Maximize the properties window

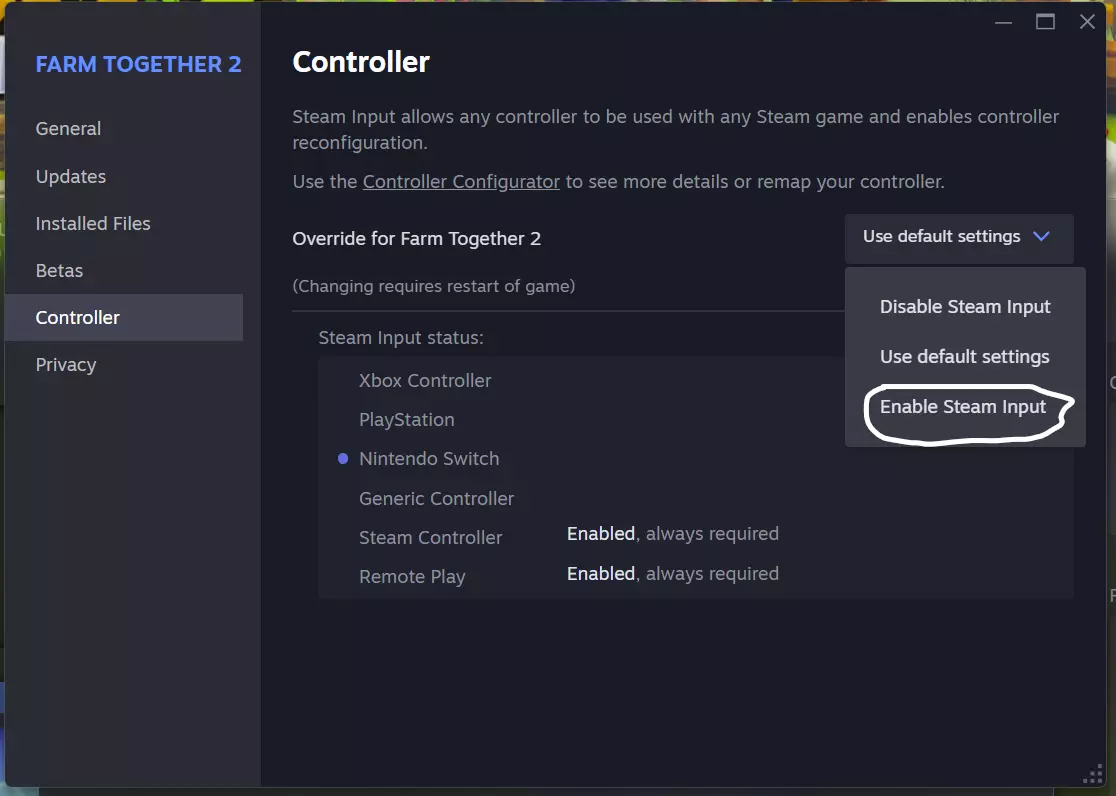tap(1045, 22)
